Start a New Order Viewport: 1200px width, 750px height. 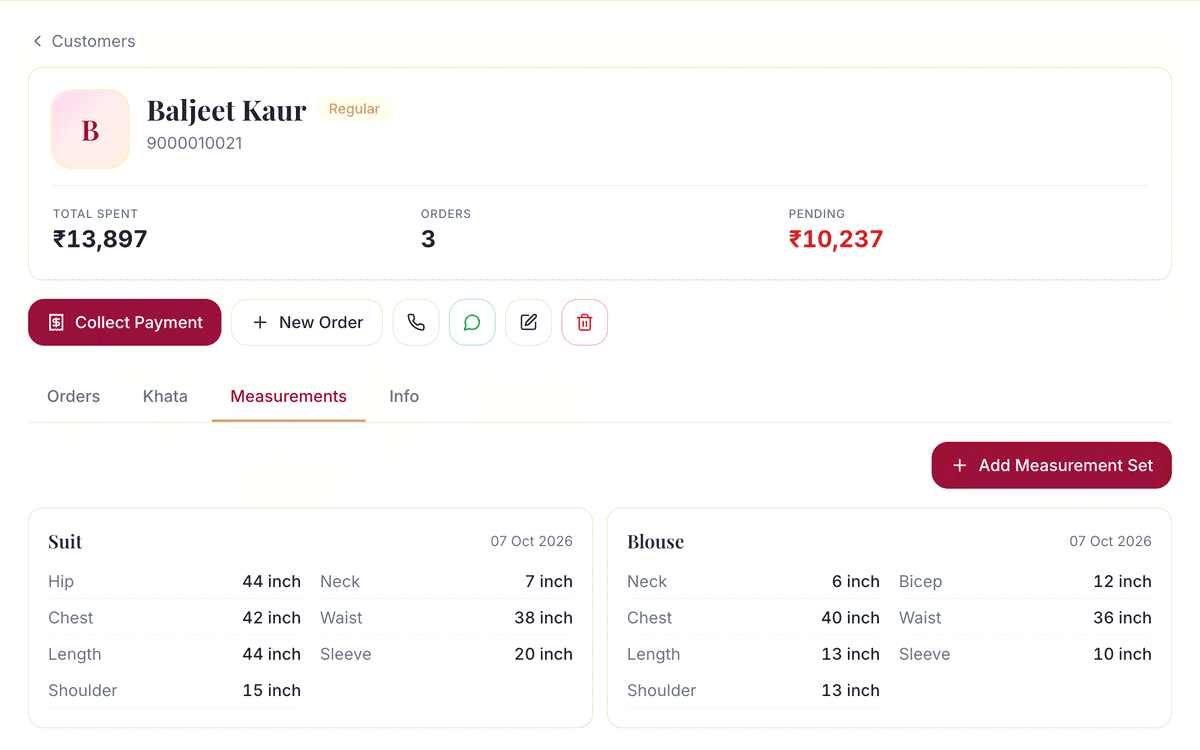click(x=307, y=322)
